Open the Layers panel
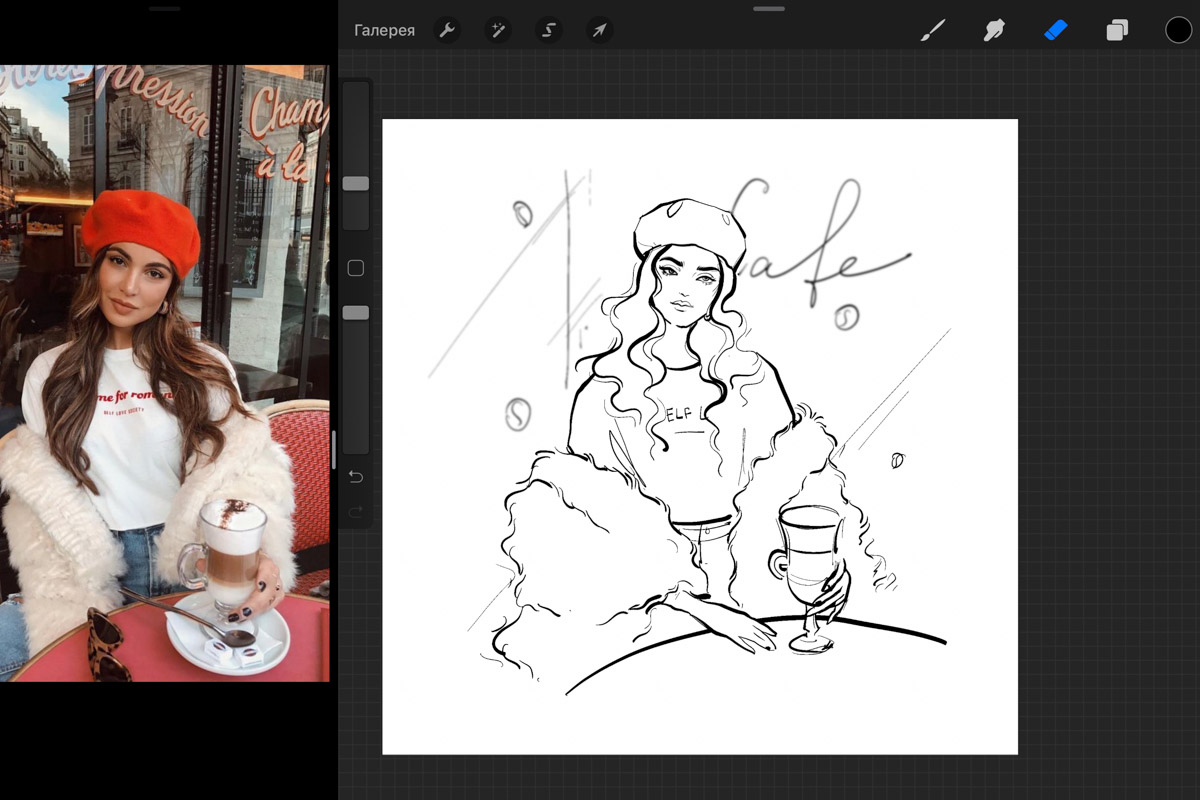Image resolution: width=1200 pixels, height=800 pixels. click(x=1117, y=30)
